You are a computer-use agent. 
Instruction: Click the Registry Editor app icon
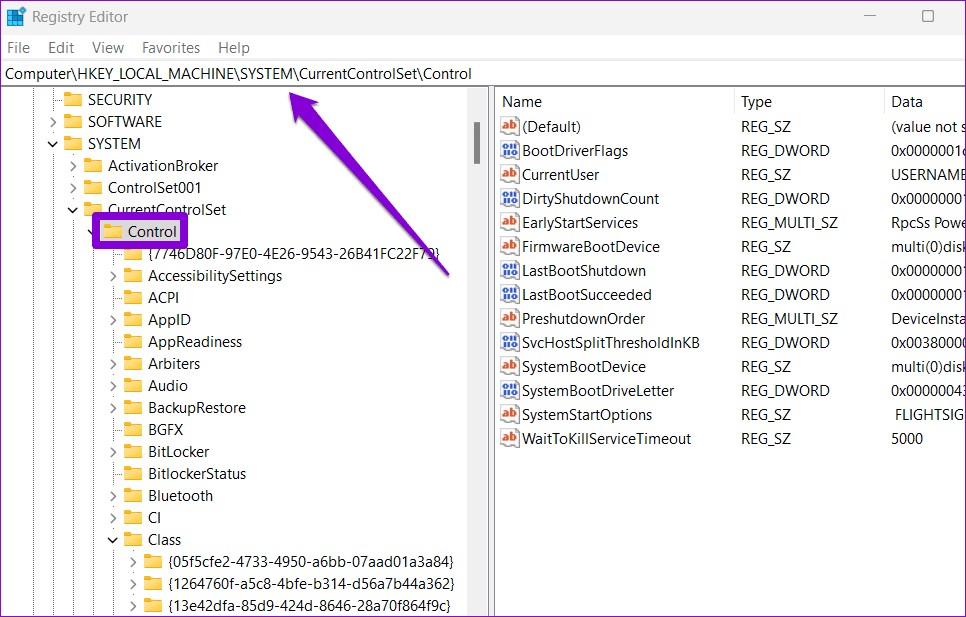(16, 17)
